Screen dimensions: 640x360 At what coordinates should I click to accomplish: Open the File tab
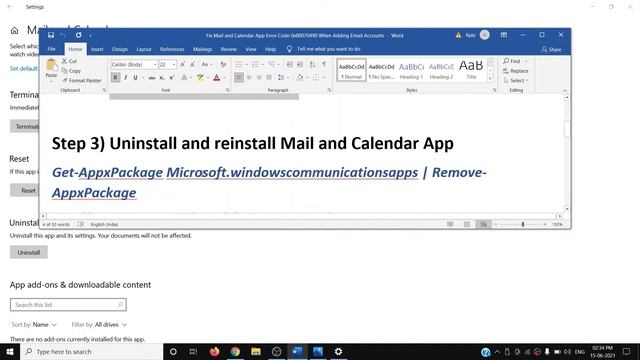click(x=51, y=49)
